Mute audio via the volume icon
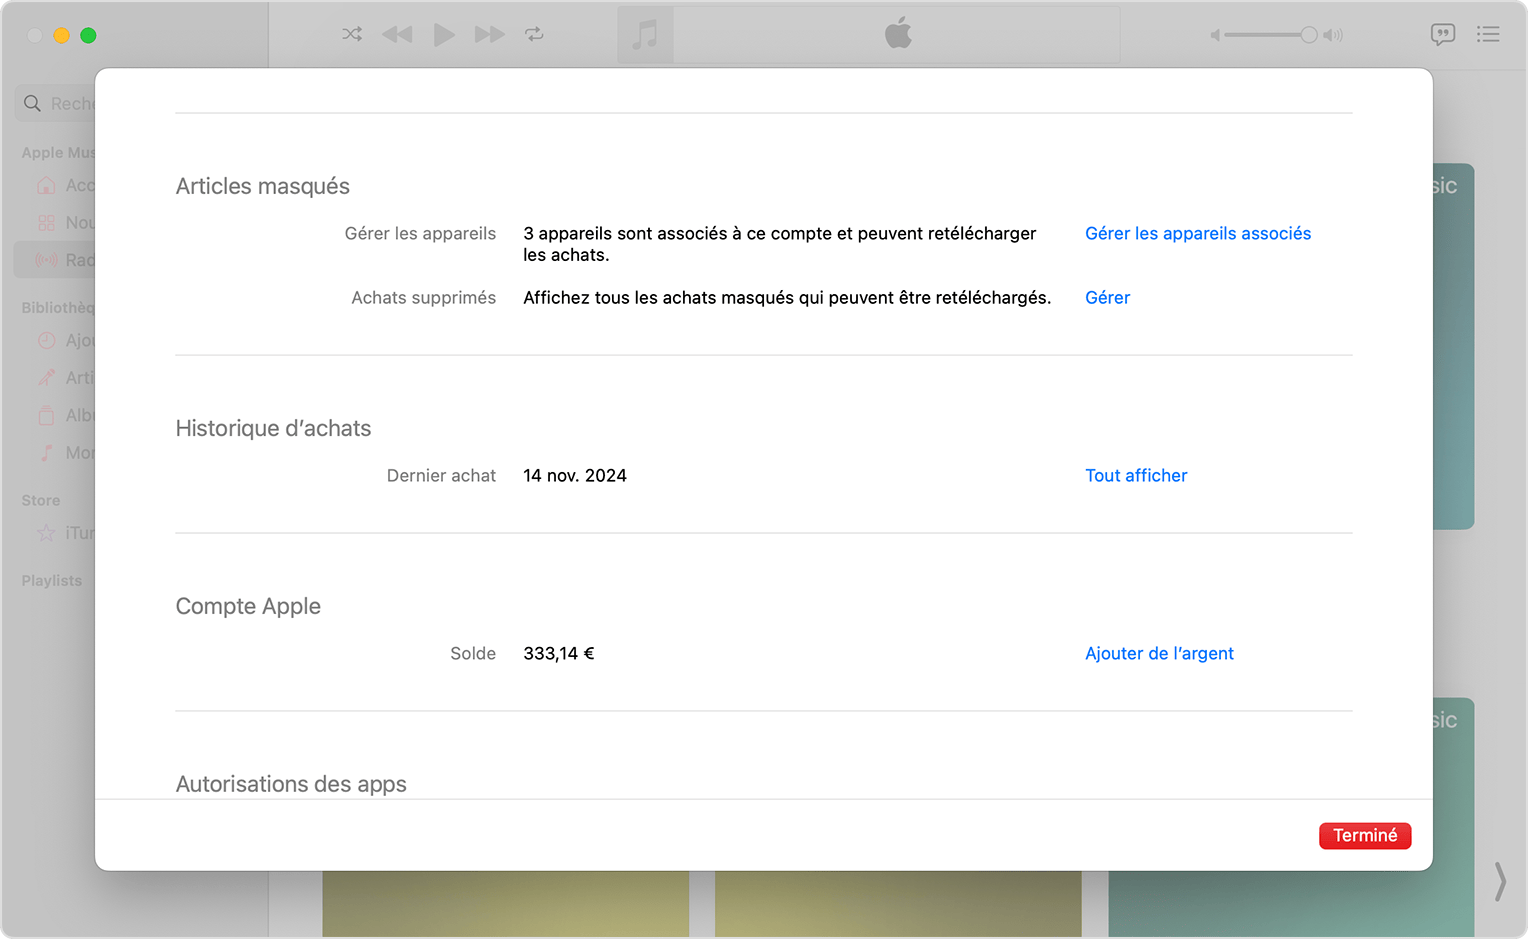 click(x=1214, y=34)
